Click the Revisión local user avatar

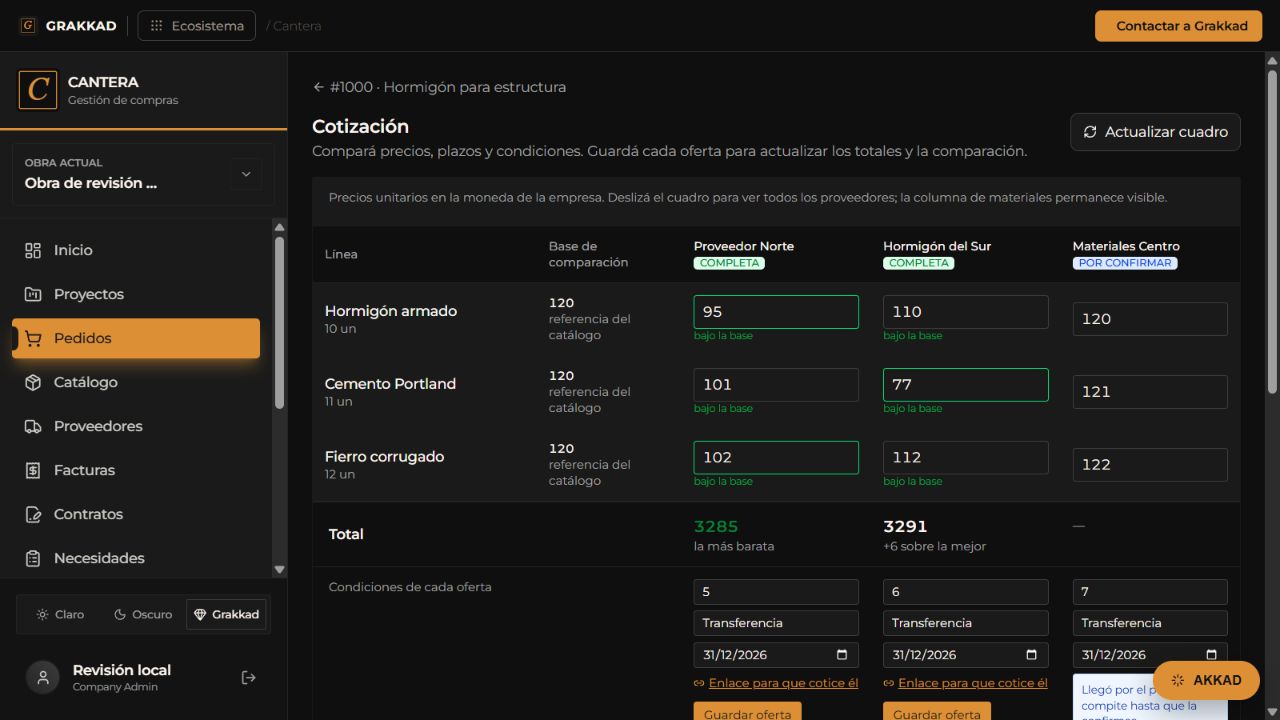(42, 677)
